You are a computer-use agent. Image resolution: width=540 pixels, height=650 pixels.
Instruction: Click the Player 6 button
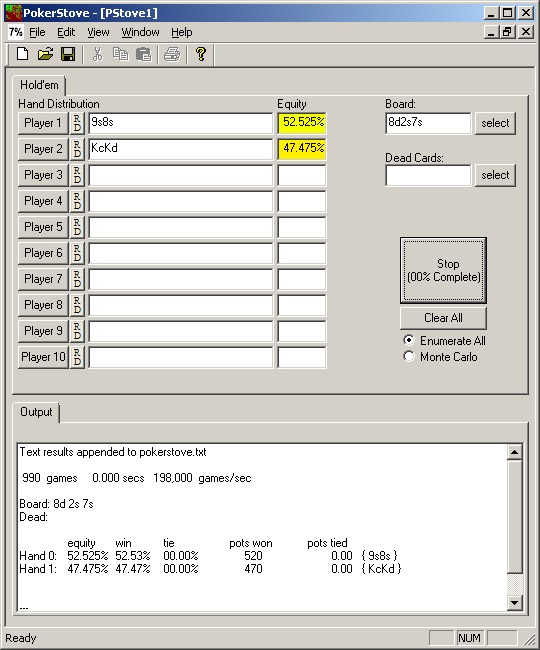point(43,253)
